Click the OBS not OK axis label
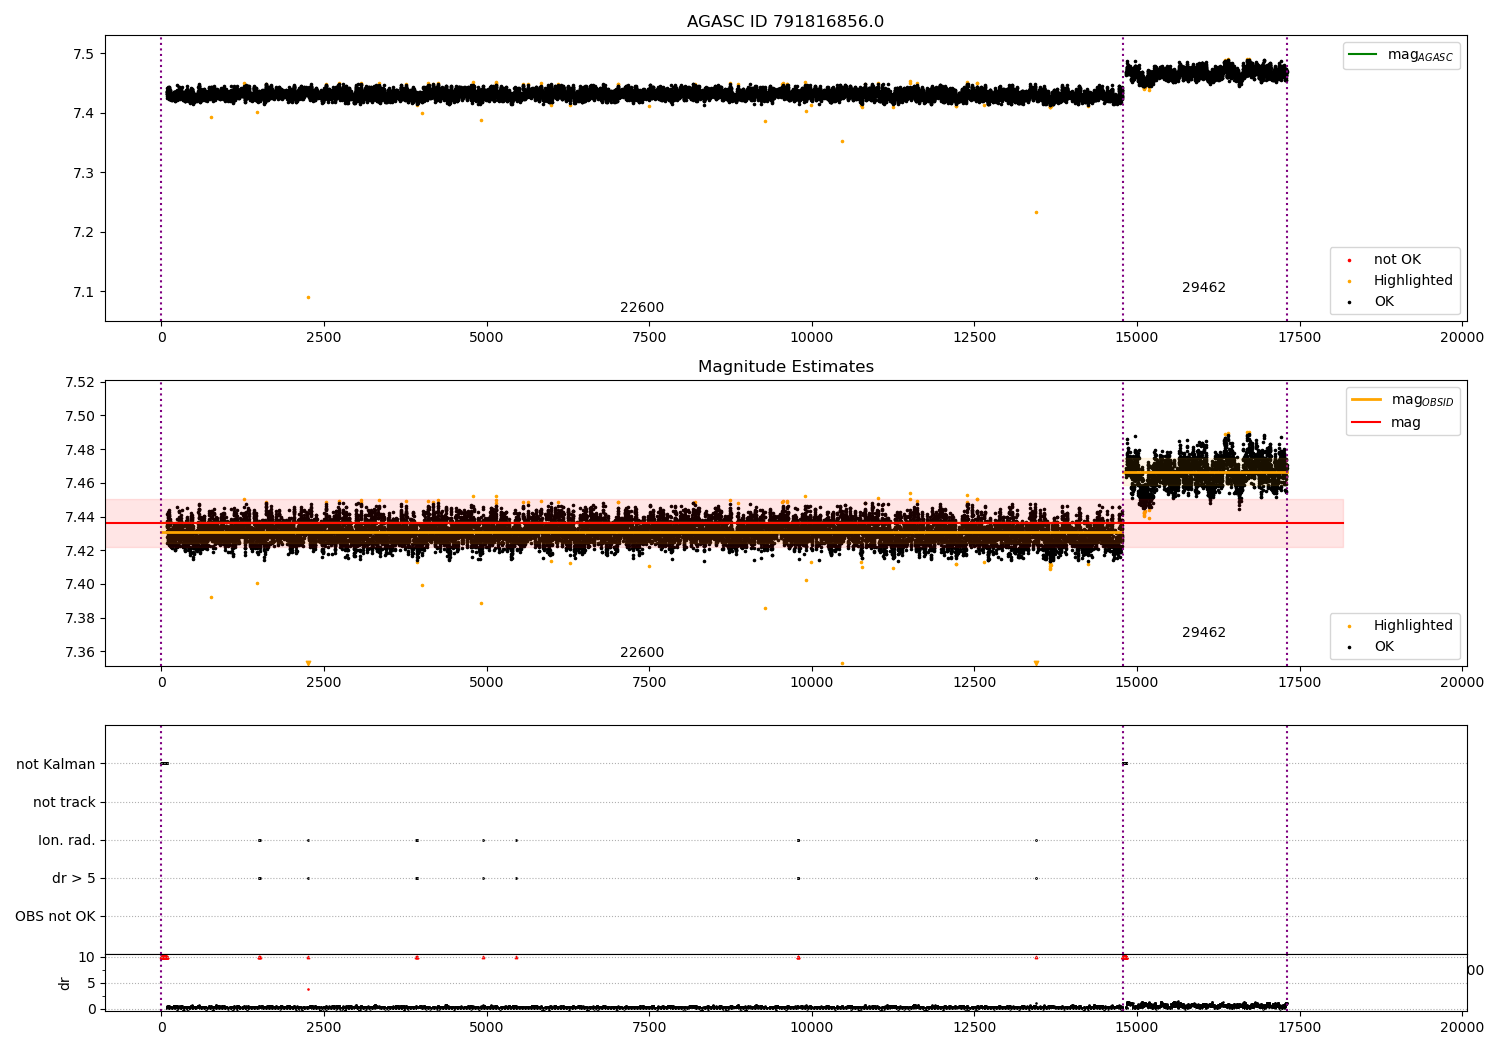Screen dimensions: 1500x1050 (x=56, y=917)
